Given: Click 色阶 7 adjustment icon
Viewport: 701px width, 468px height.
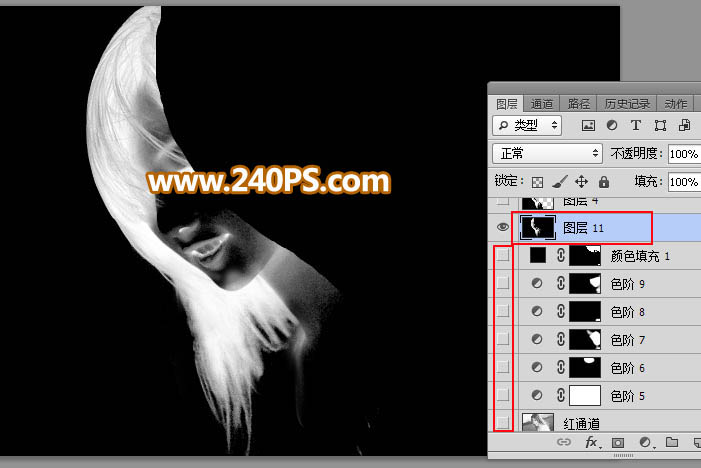Looking at the screenshot, I should click(537, 339).
